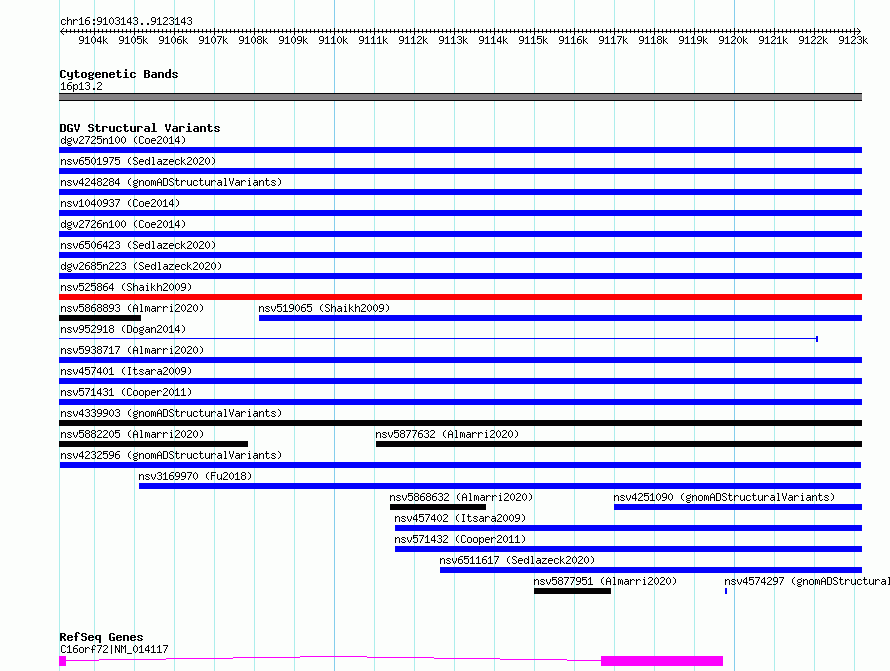Click the blue nsv3169970 variant bar
The width and height of the screenshot is (890, 671).
[500, 486]
